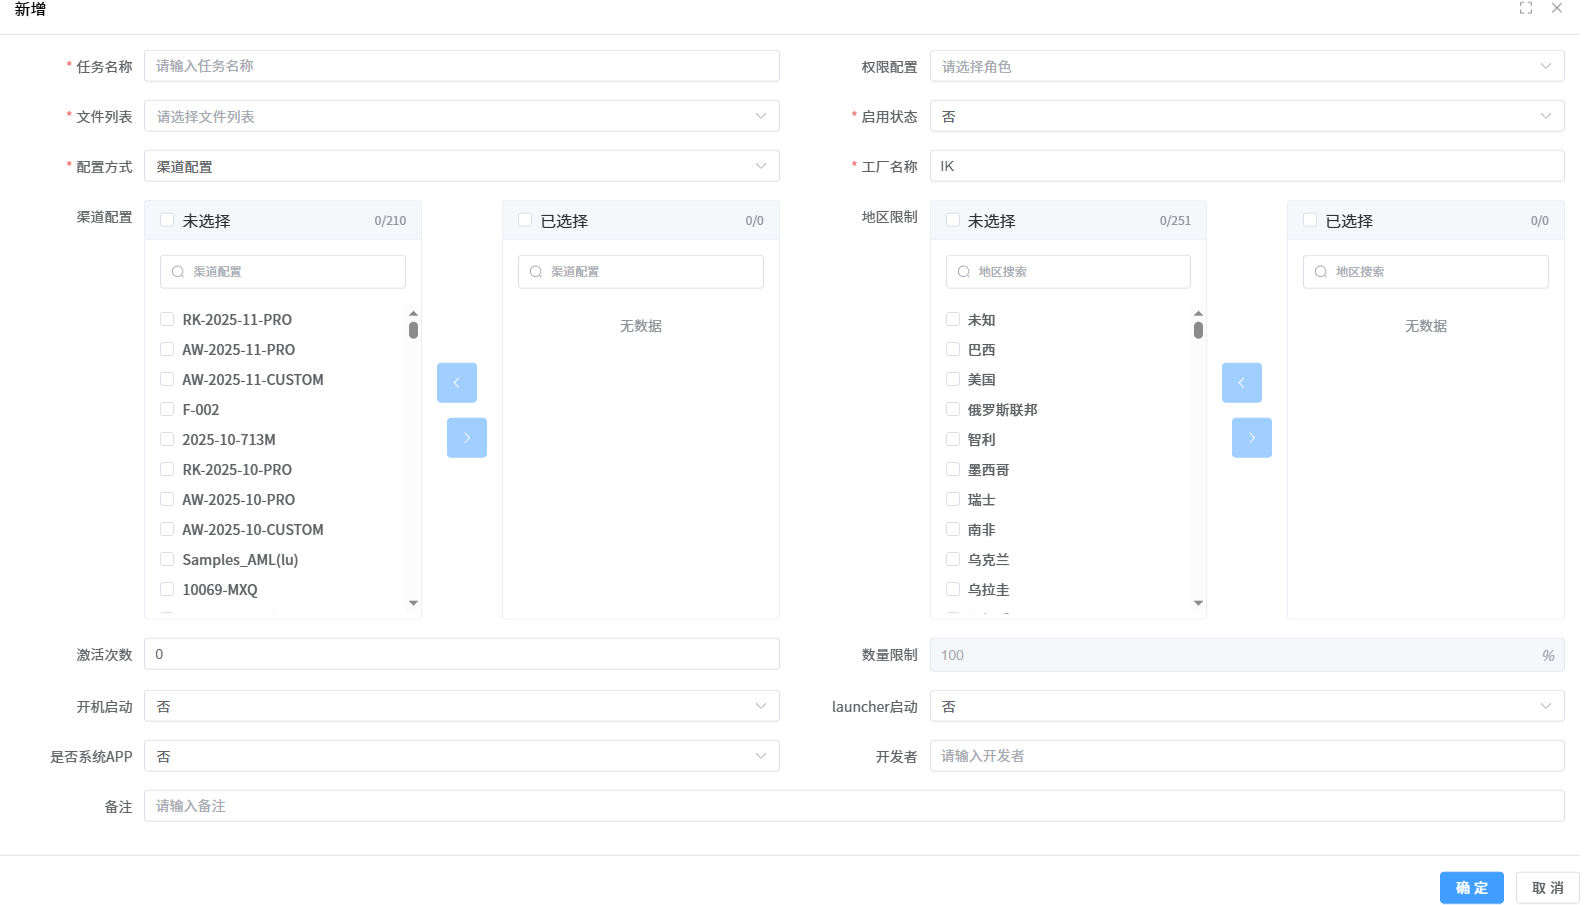Expand the launcher启动 dropdown
Screen dimensions: 1588x905
tap(1246, 706)
